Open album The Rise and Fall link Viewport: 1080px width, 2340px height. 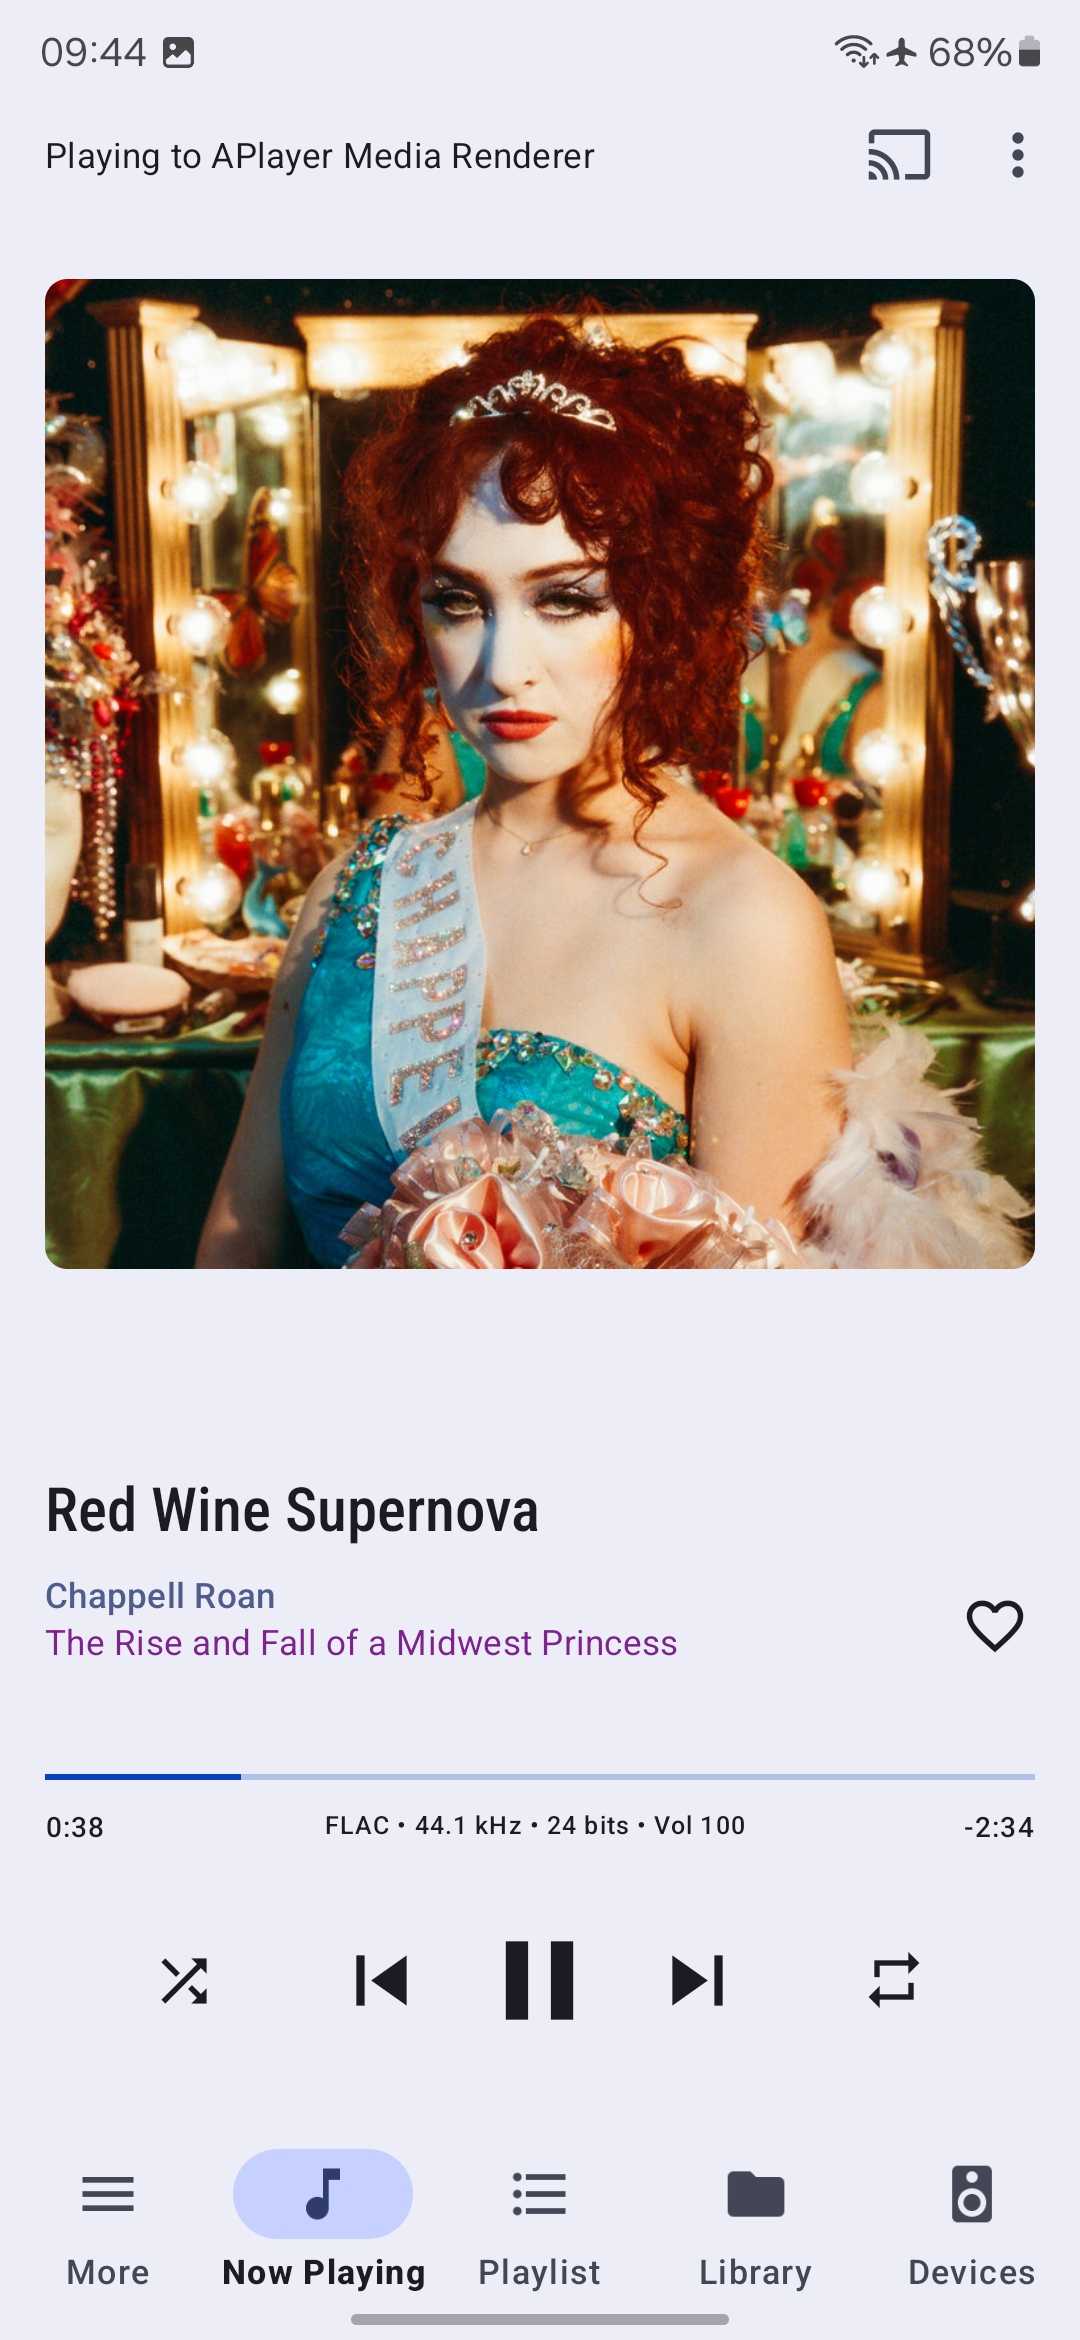(361, 1643)
